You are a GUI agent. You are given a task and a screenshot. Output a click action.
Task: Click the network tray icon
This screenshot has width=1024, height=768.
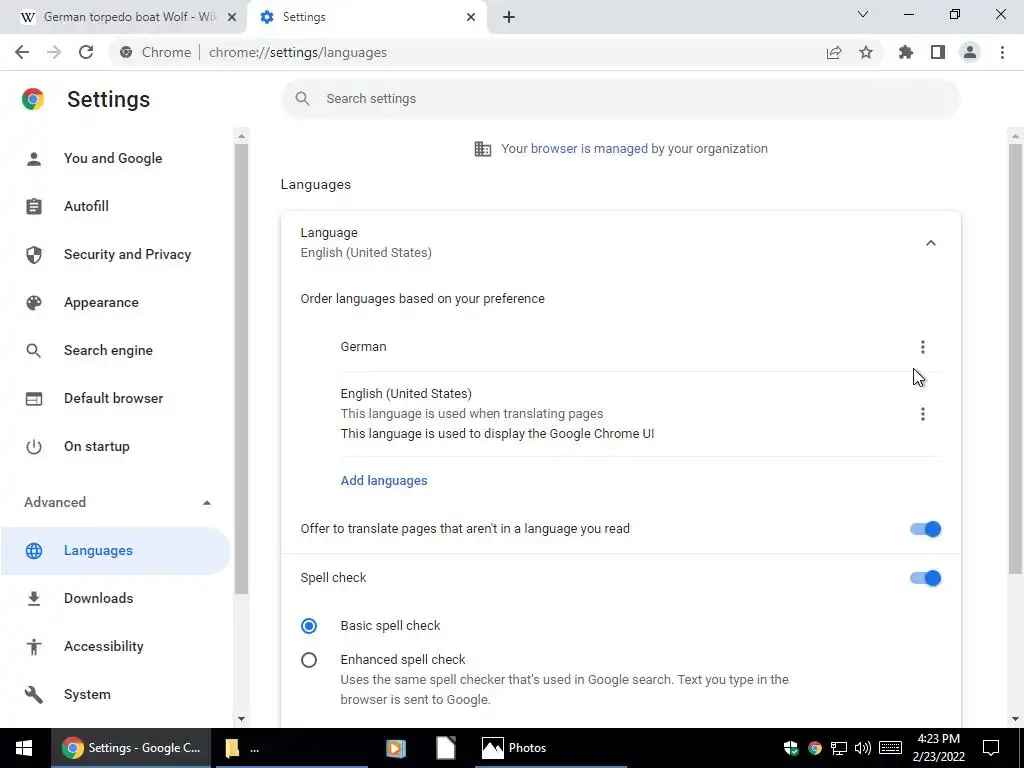[x=839, y=748]
